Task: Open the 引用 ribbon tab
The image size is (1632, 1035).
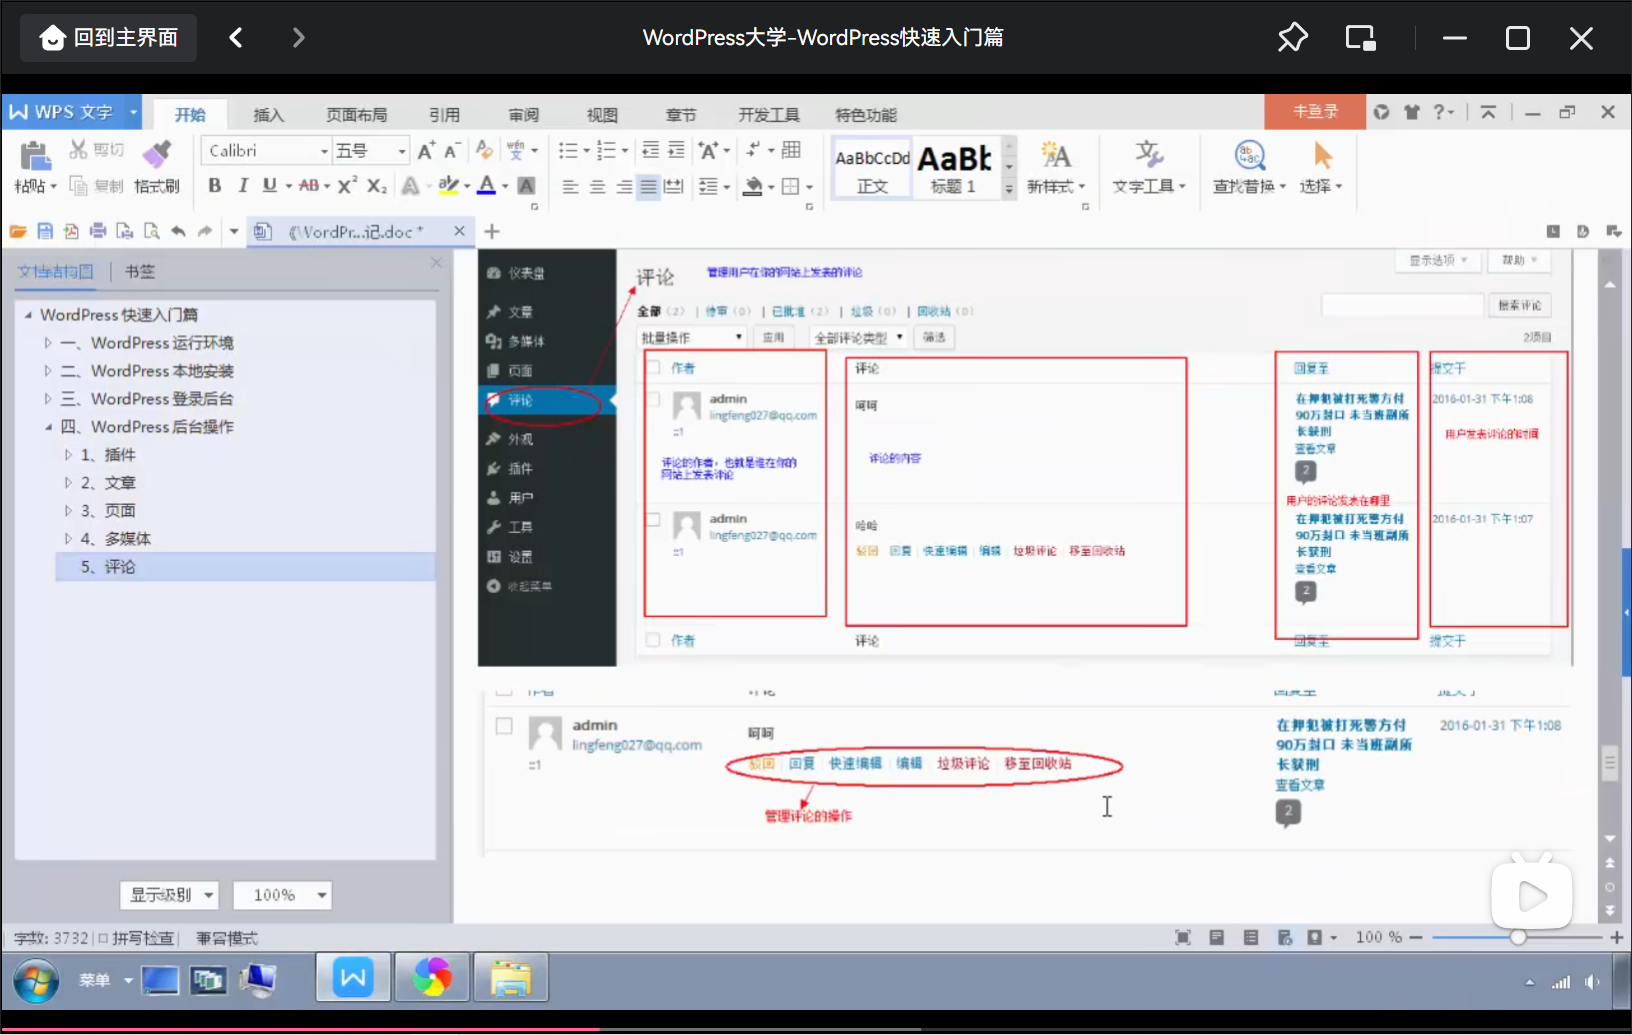Action: [444, 115]
